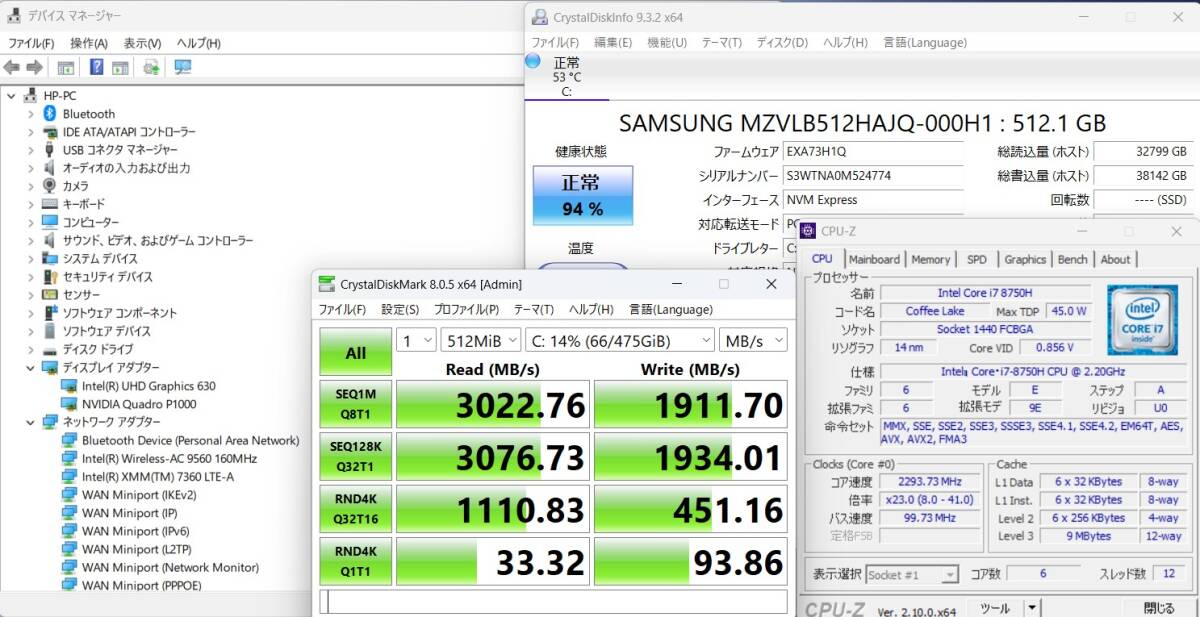The image size is (1200, 617).
Task: Click the CPU-Z title bar app icon
Action: tap(808, 231)
